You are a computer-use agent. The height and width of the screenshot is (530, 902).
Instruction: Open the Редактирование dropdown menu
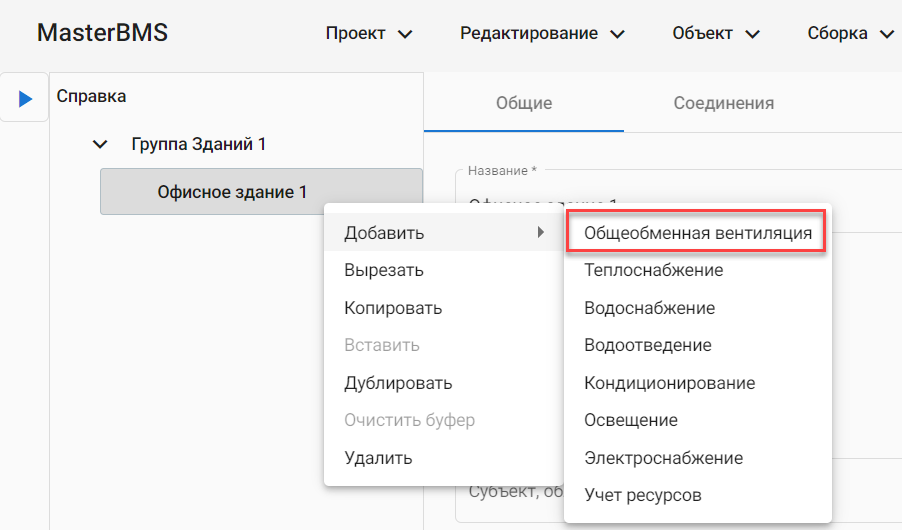coord(542,34)
